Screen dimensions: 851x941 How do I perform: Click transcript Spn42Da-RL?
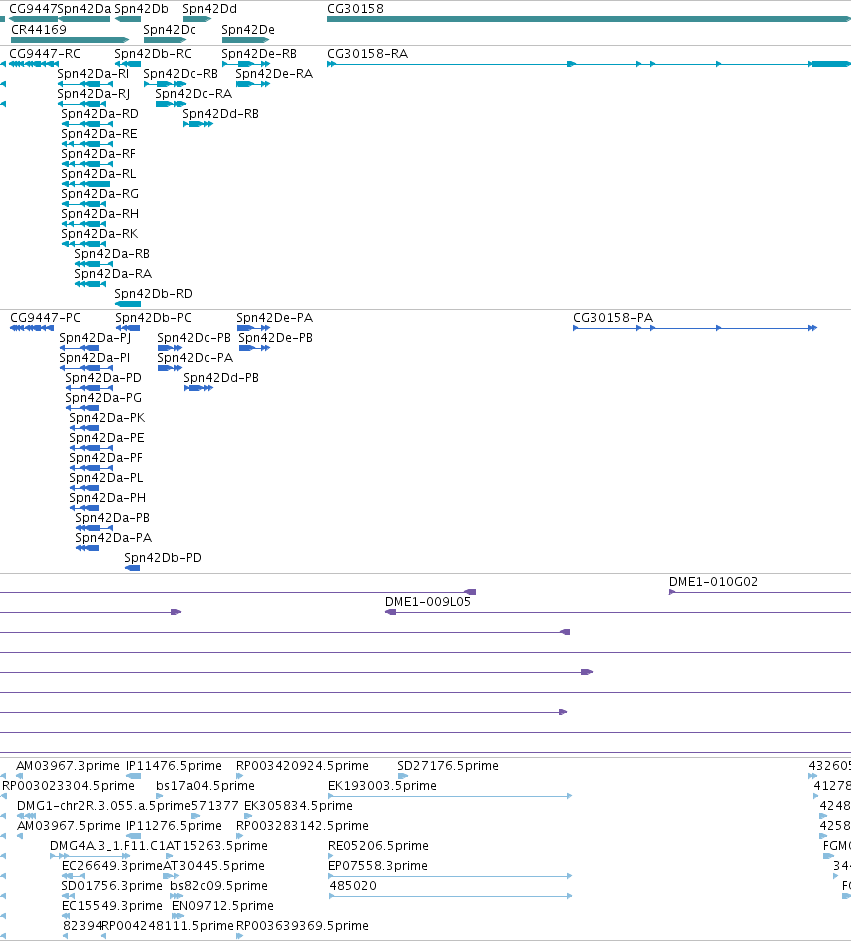(98, 173)
